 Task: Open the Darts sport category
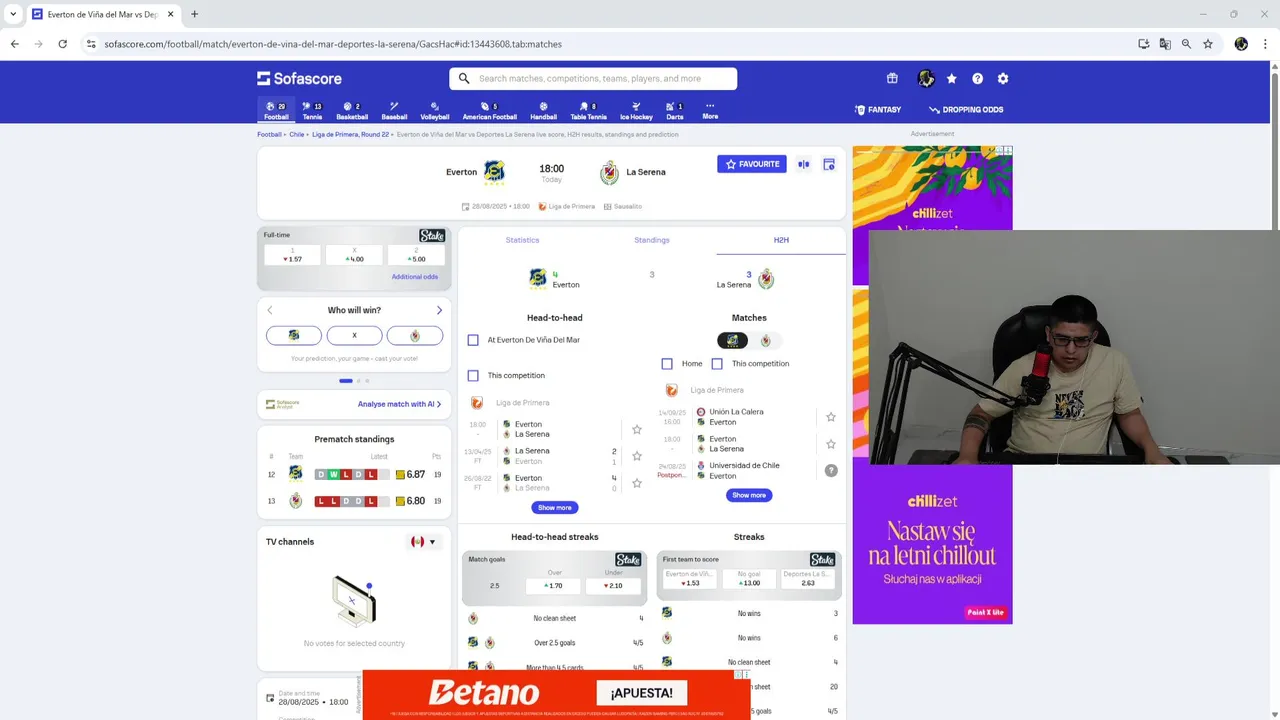coord(675,110)
